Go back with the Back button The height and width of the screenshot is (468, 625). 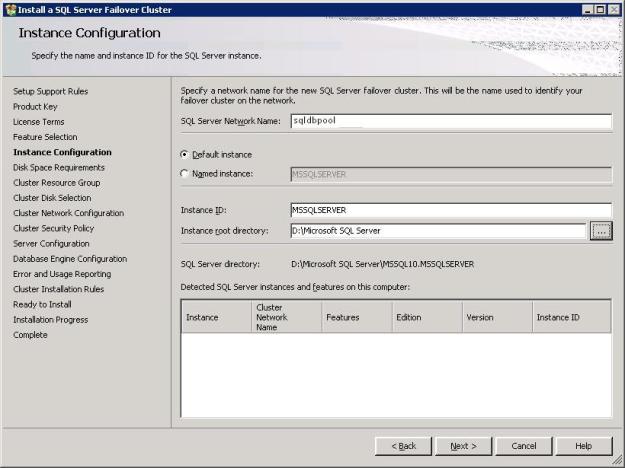403,446
